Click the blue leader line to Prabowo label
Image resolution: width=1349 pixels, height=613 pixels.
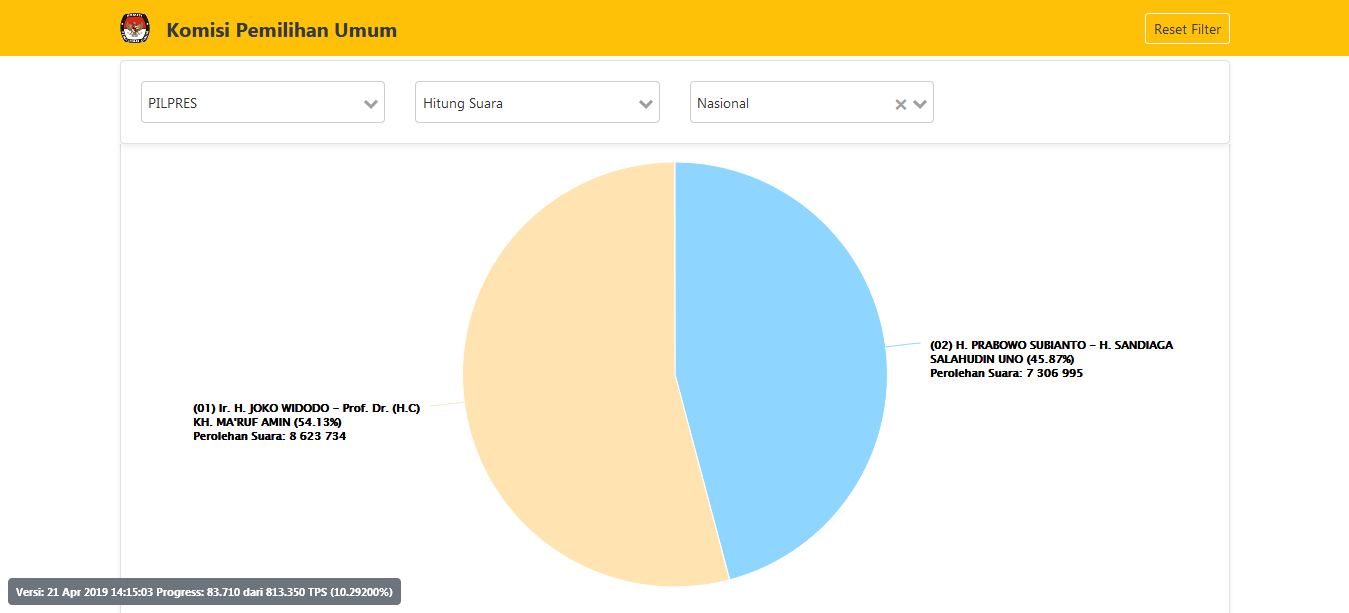904,345
